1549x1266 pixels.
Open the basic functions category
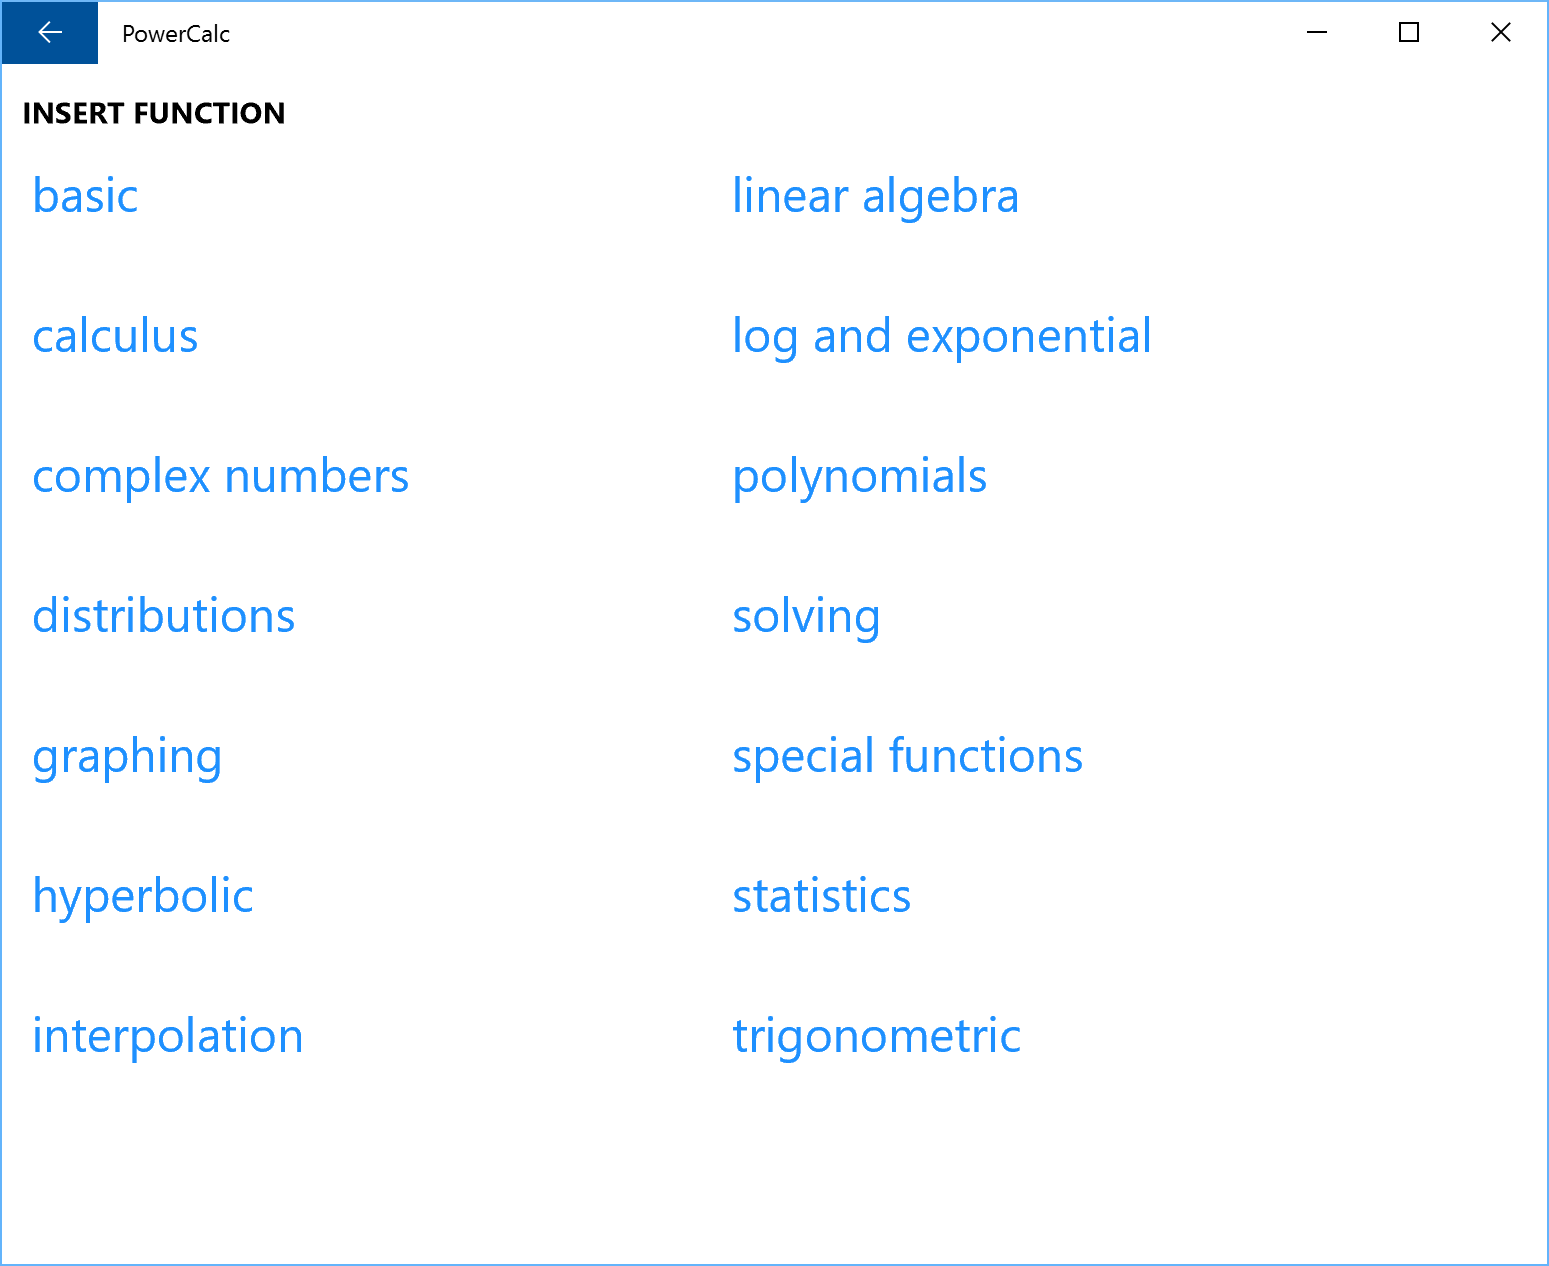pos(85,196)
